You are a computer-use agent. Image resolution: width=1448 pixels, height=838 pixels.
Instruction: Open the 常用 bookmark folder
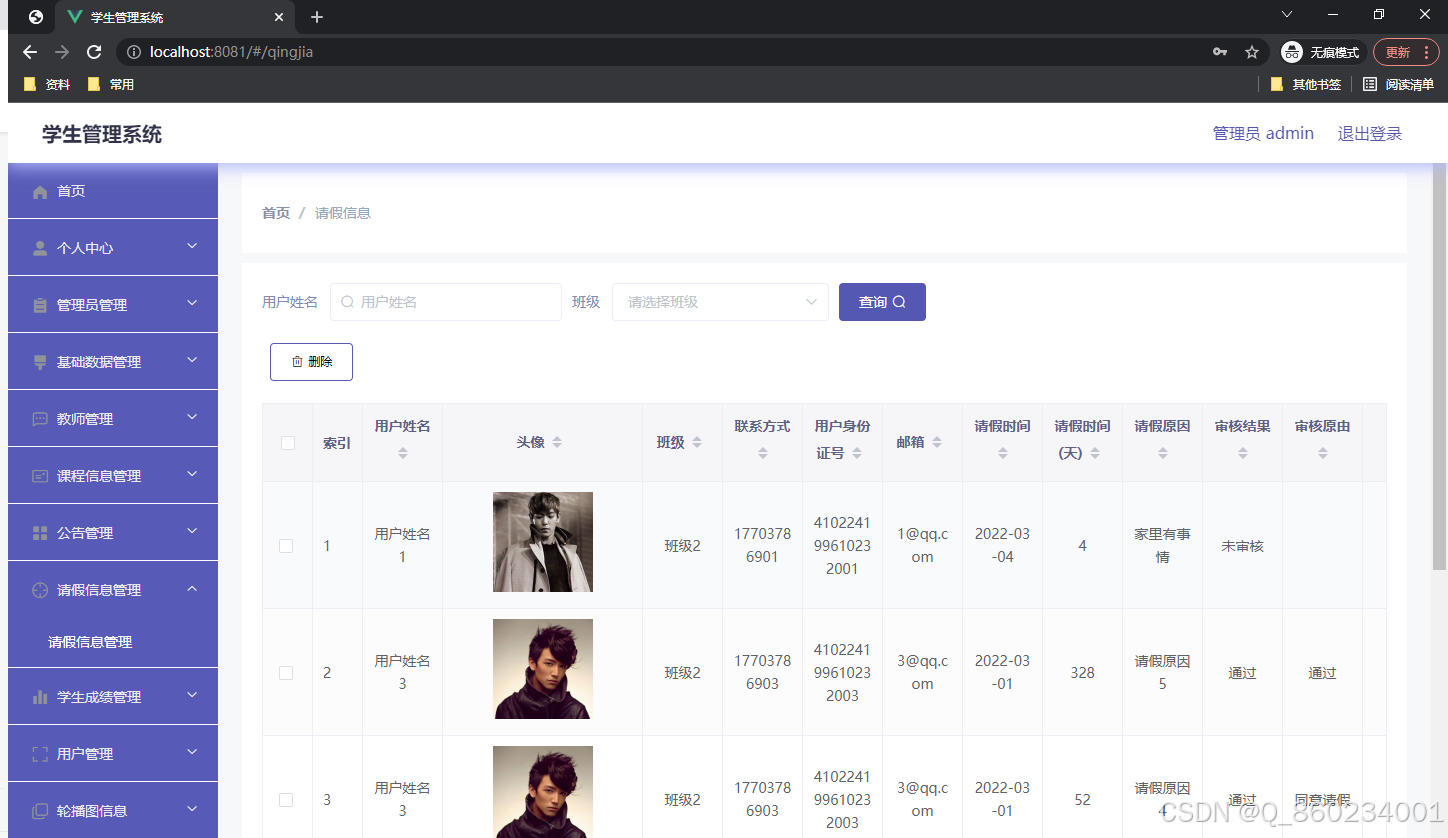coord(111,85)
